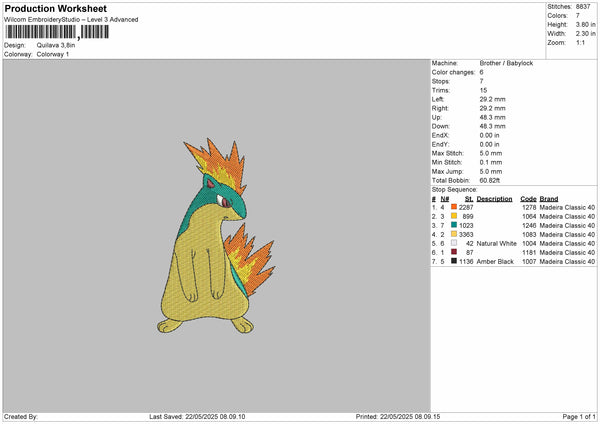Click the Height value 3.80 in
Viewport: 600px width, 424px height.
pyautogui.click(x=586, y=24)
